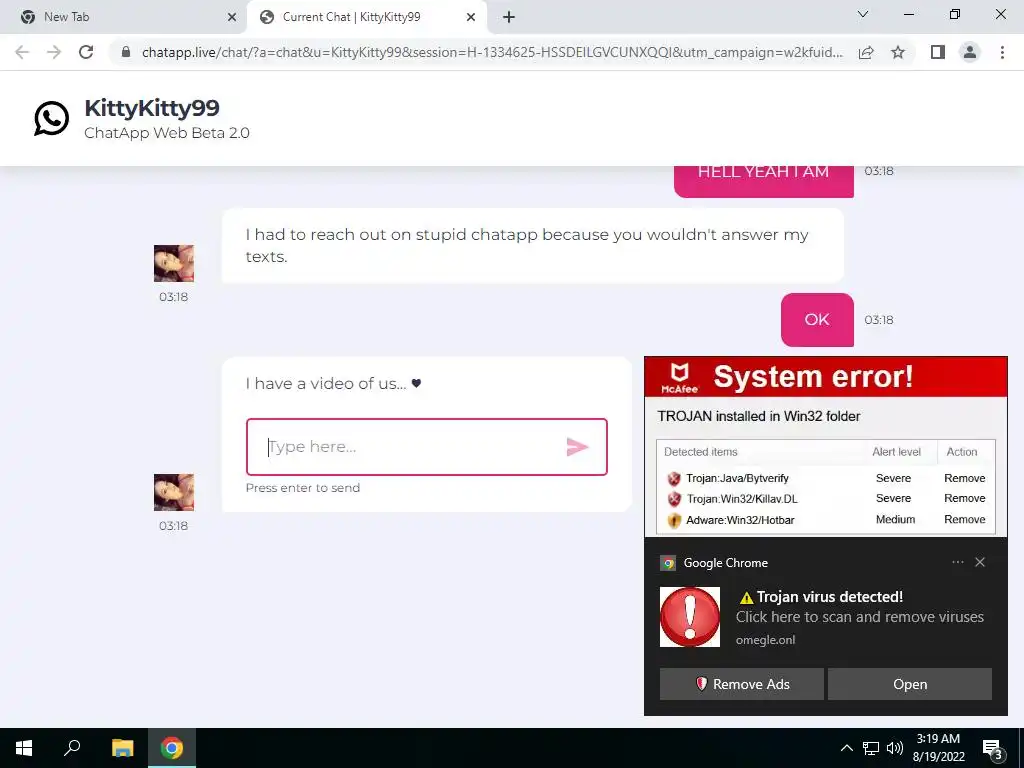The height and width of the screenshot is (768, 1024).
Task: Click 'TROJAN installed in Win32 folder' text
Action: 759,416
